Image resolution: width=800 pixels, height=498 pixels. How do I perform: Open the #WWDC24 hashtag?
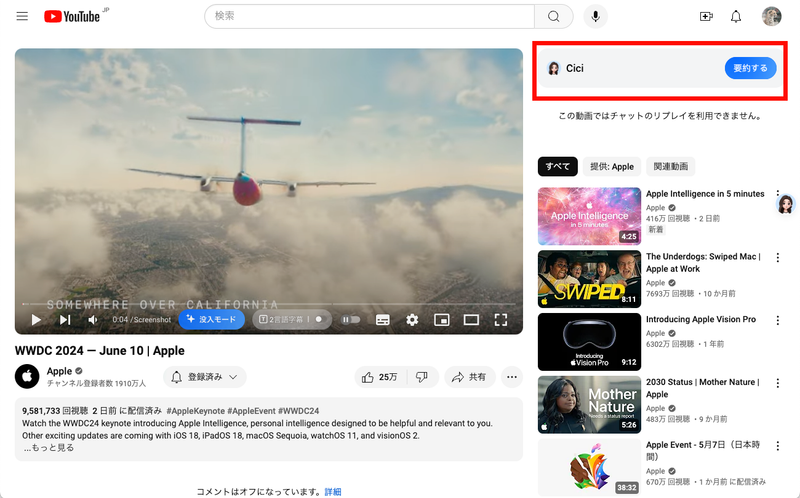(x=298, y=411)
